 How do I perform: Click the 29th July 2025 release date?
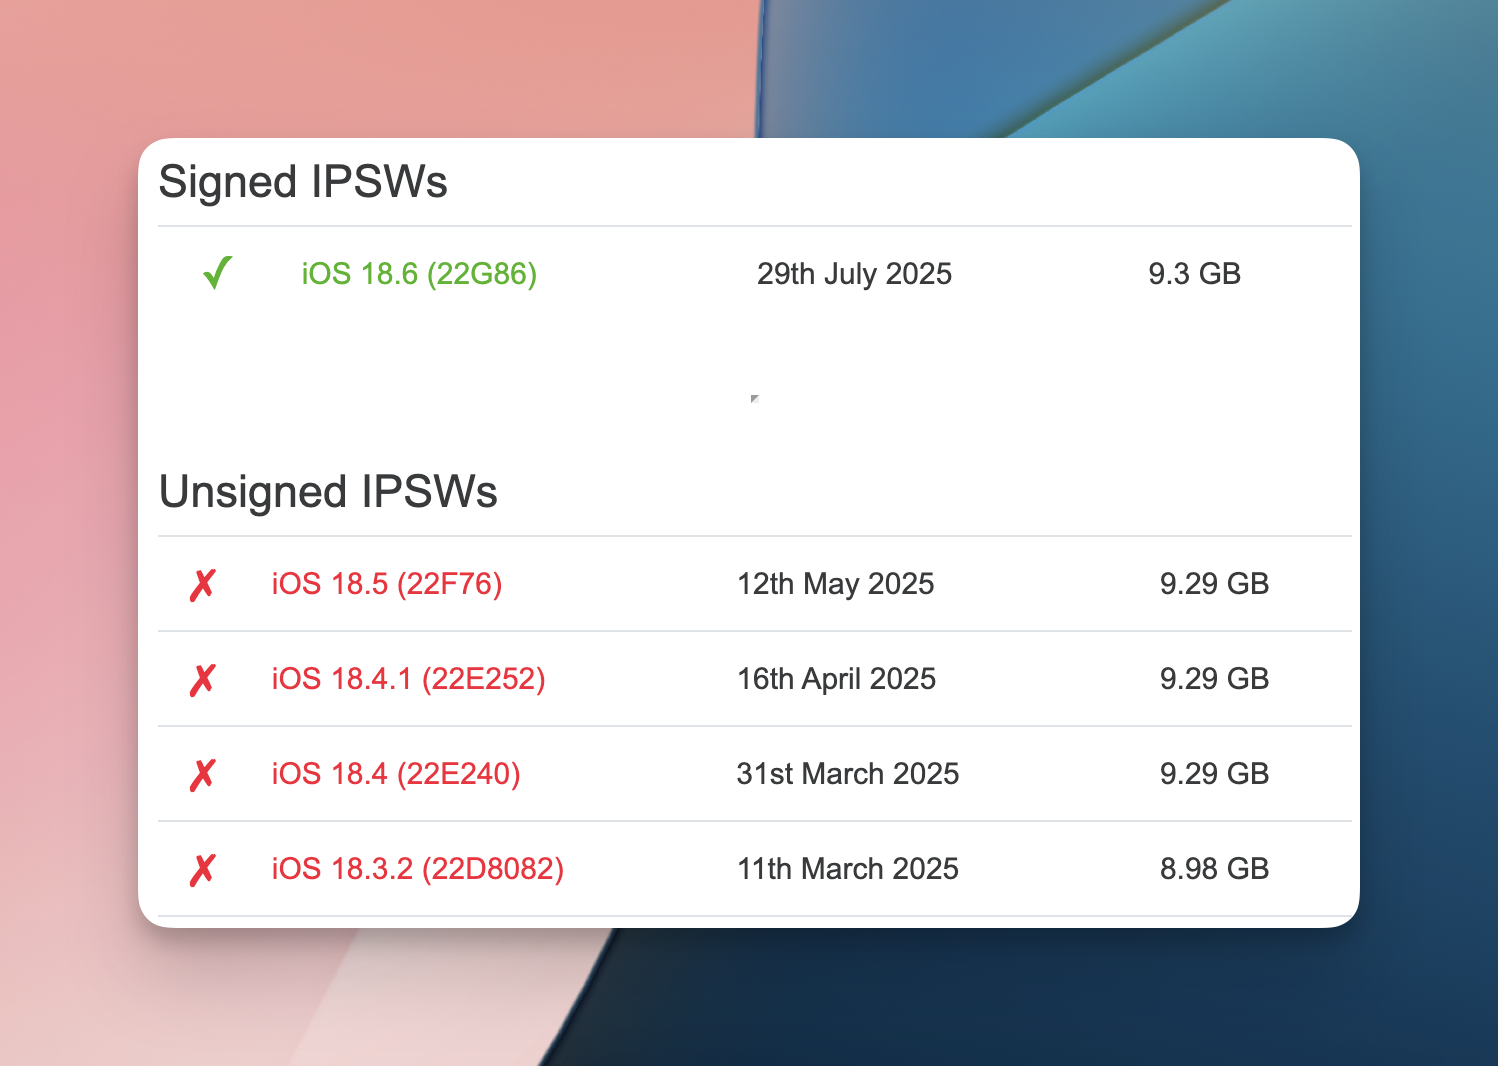click(x=854, y=274)
